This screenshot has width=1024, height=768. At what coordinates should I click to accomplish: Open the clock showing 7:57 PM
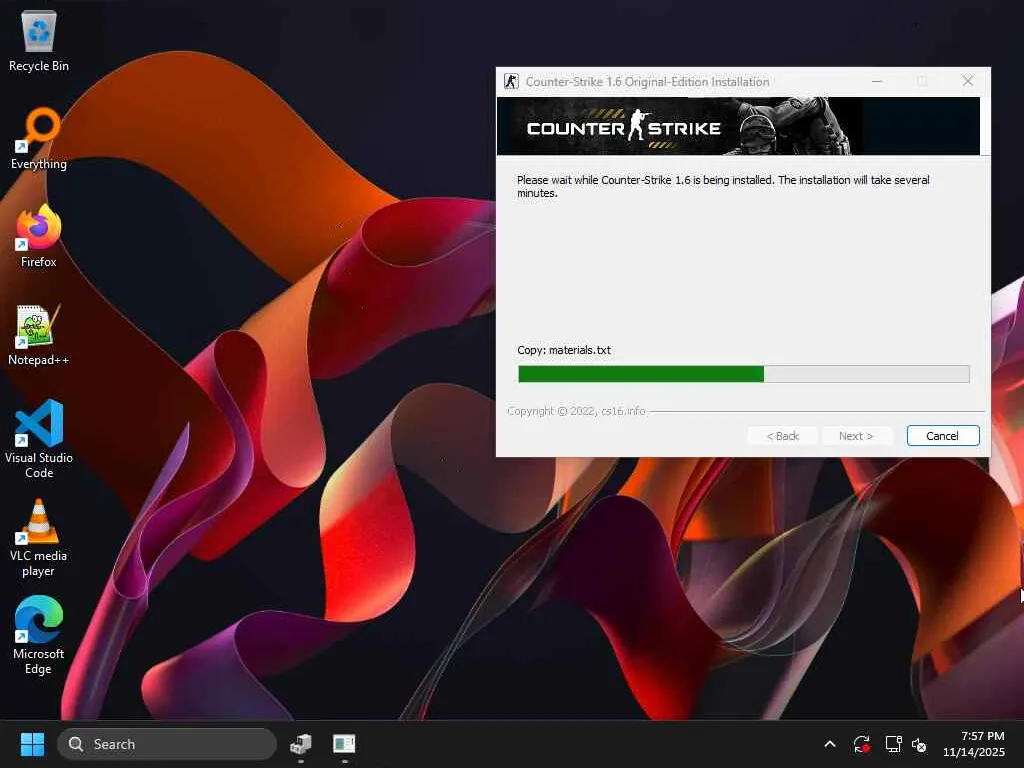[x=973, y=744]
